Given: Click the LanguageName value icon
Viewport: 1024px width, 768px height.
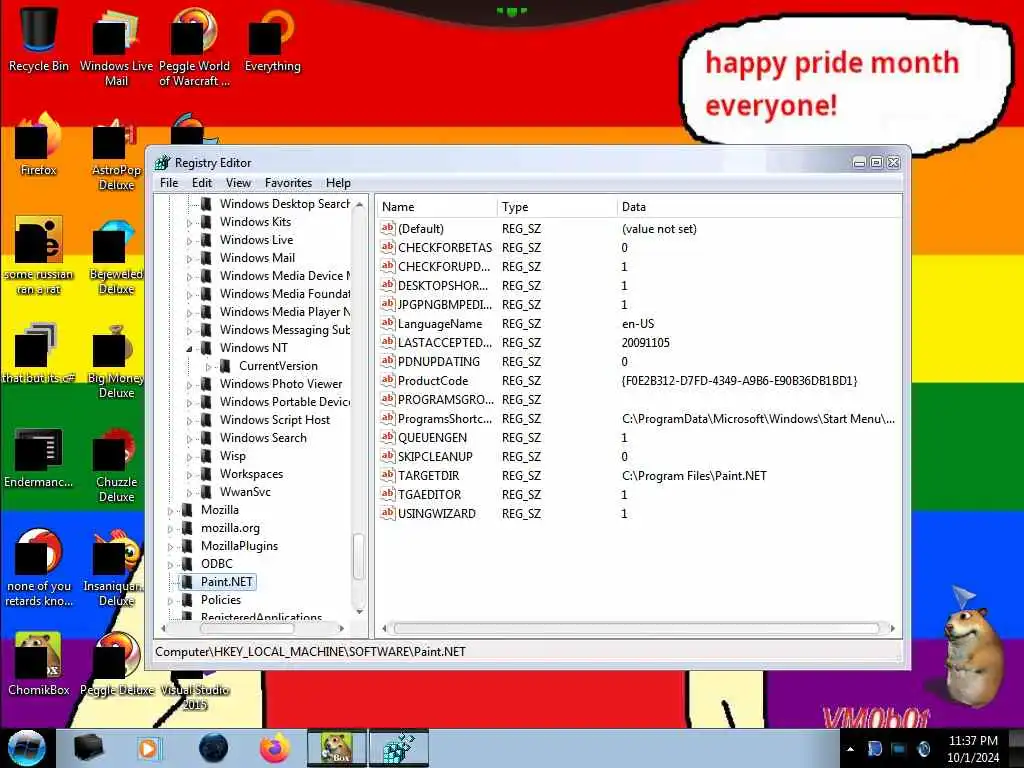Looking at the screenshot, I should tap(388, 323).
